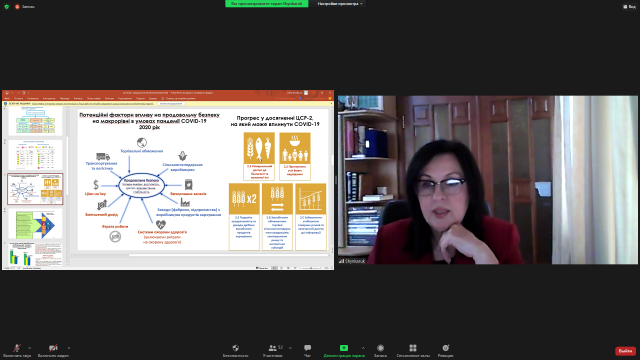Start recording with the Record icon
The width and height of the screenshot is (640, 360).
380,350
